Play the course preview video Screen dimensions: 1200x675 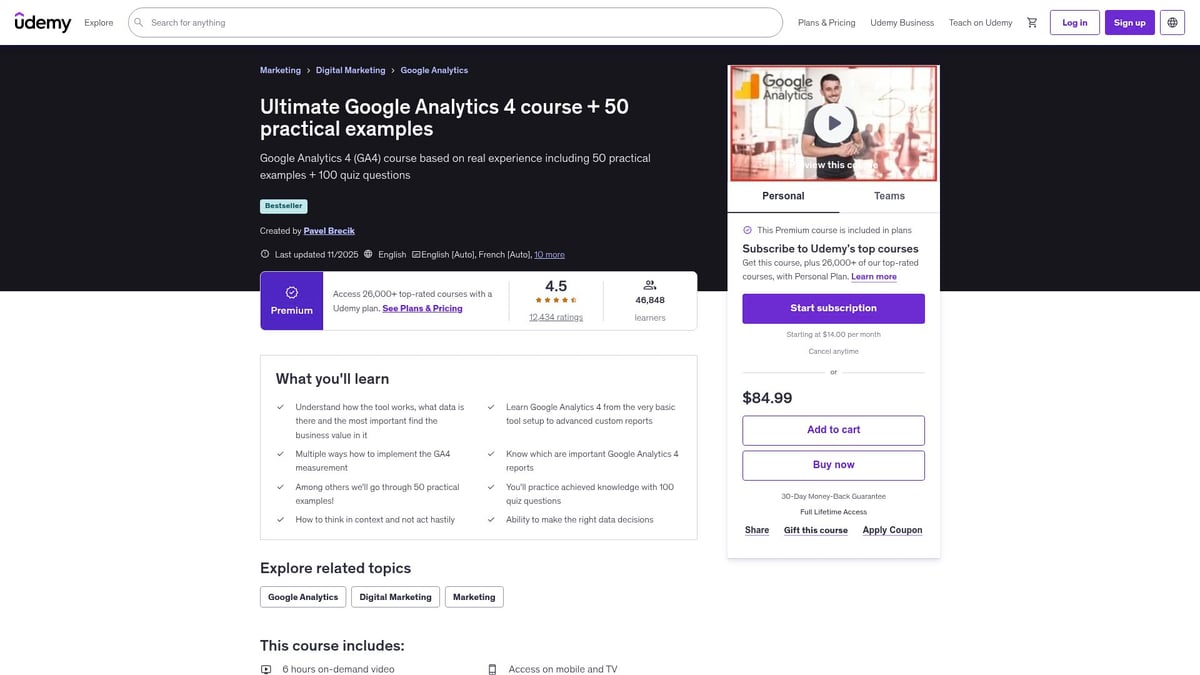[x=833, y=121]
